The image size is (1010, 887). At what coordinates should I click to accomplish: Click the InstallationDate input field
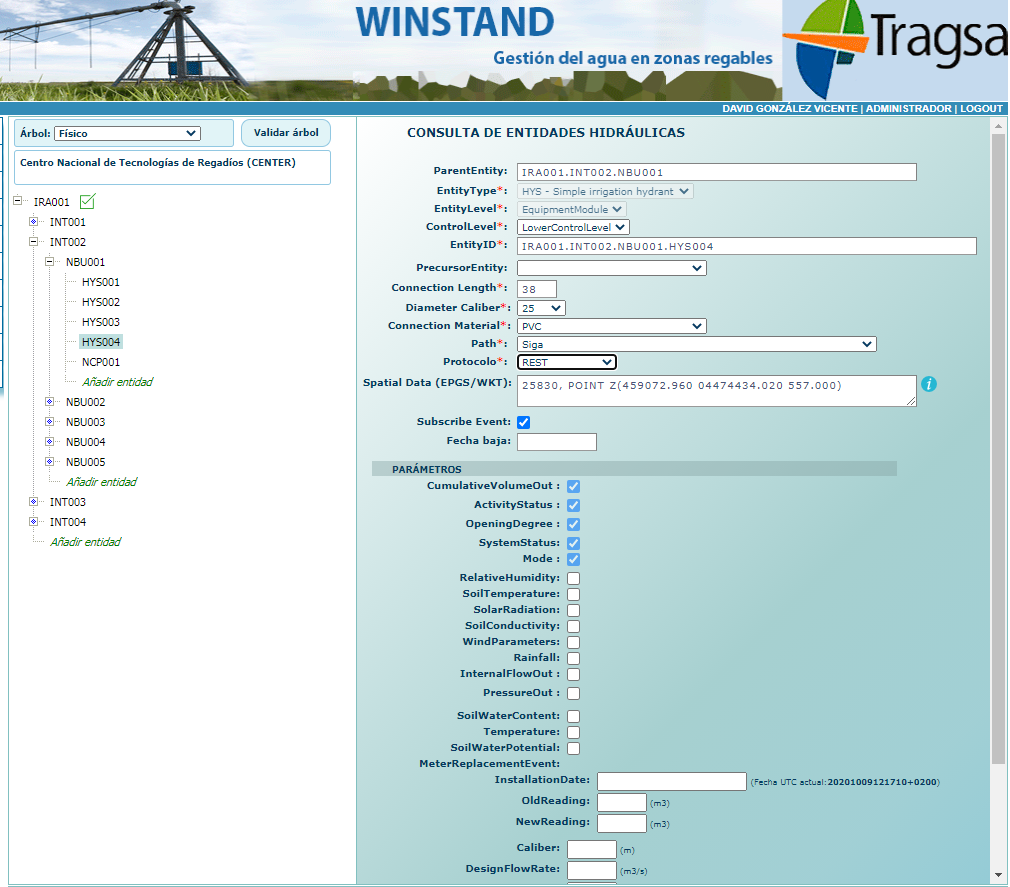point(671,781)
